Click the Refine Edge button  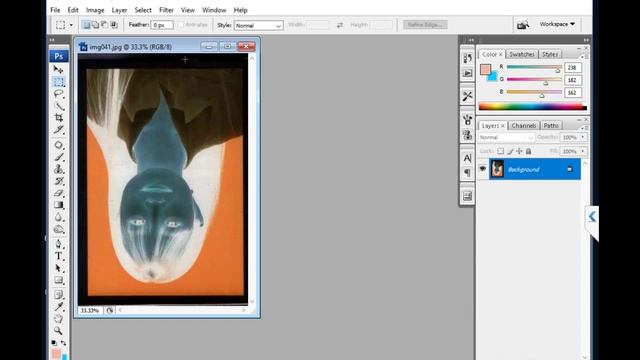coord(425,25)
